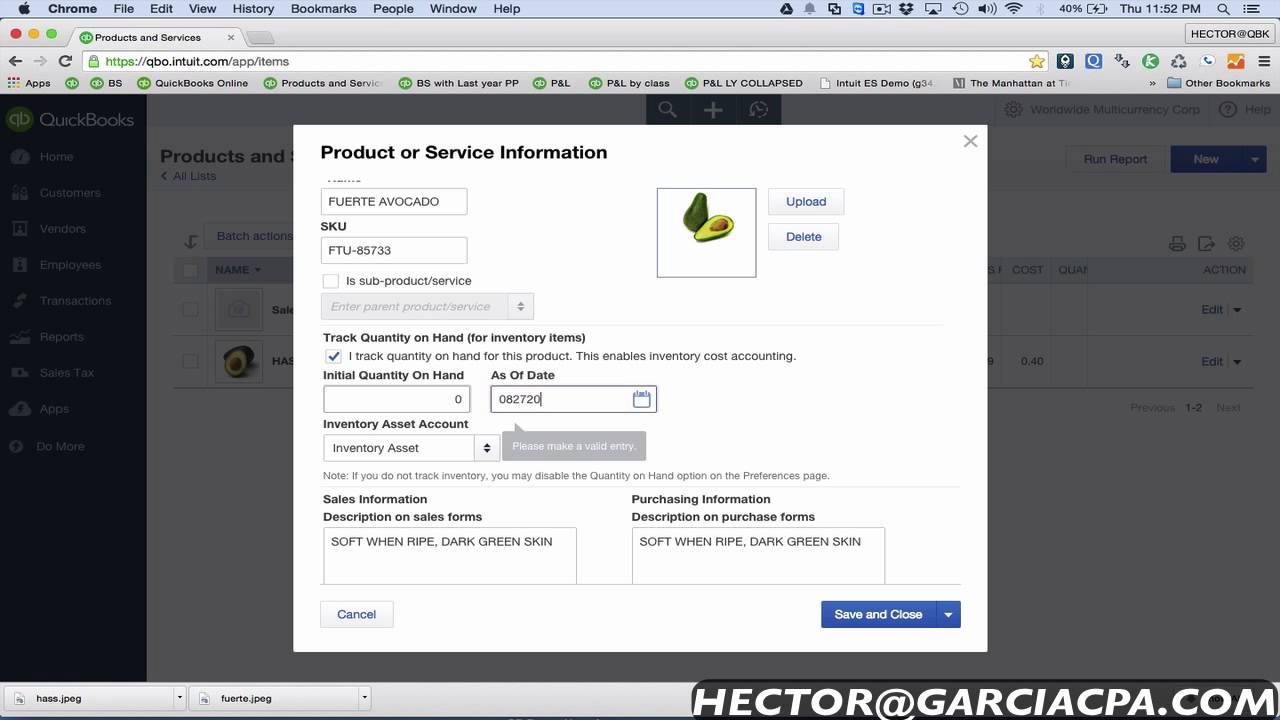1280x720 pixels.
Task: Open the action dropdown on the first product row
Action: pyautogui.click(x=1237, y=310)
